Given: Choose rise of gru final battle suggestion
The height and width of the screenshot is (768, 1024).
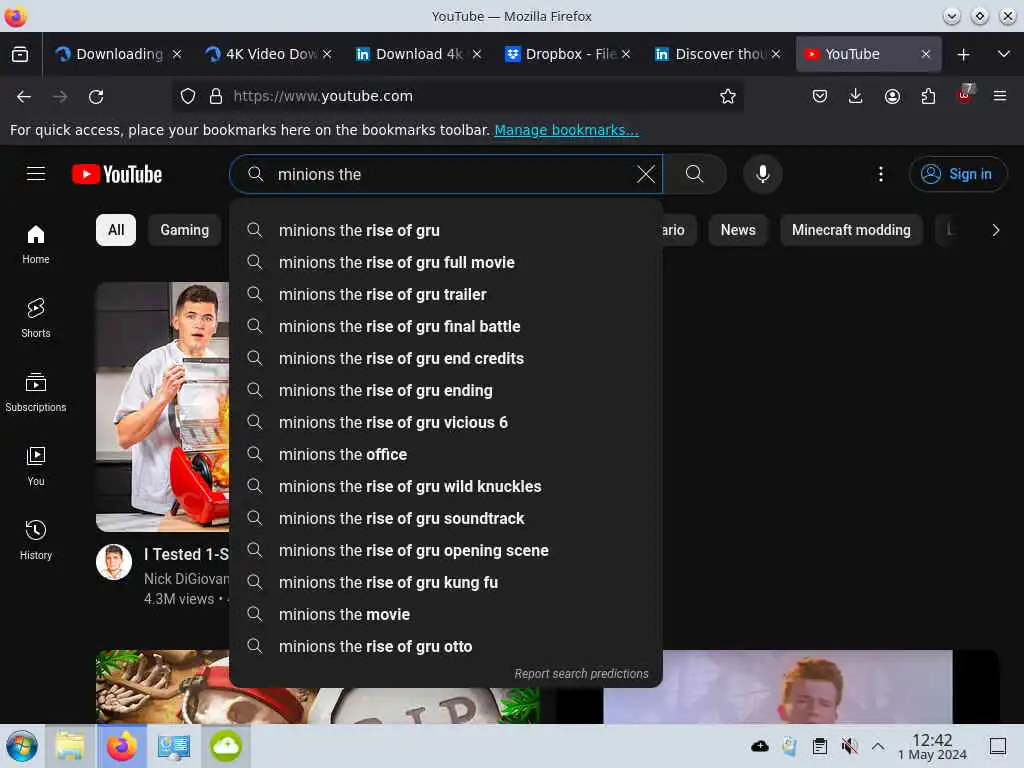Looking at the screenshot, I should click(x=446, y=327).
